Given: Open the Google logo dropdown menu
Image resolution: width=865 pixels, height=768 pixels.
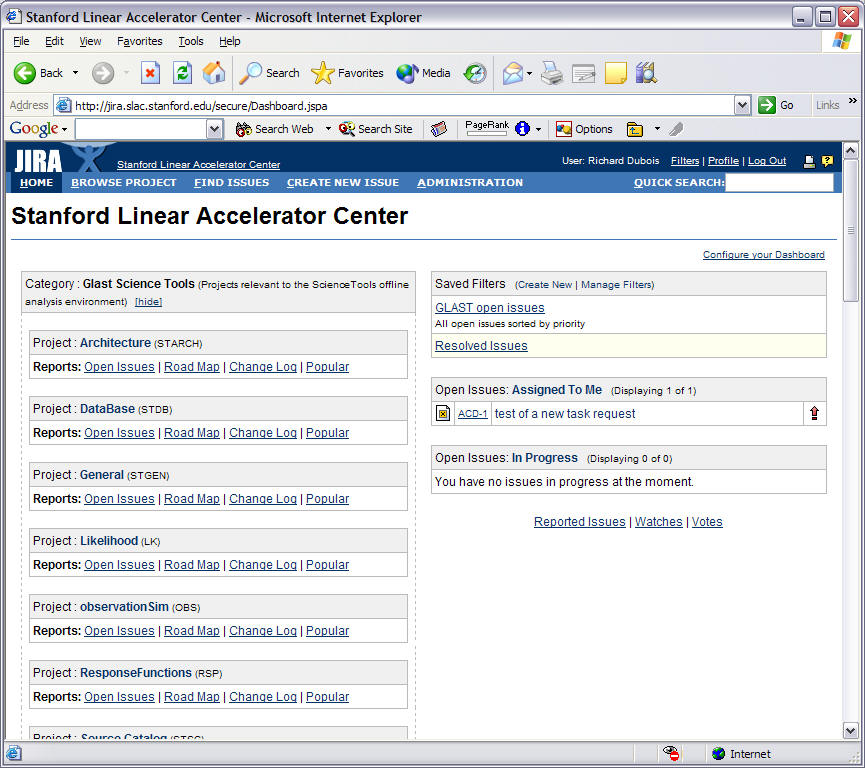Looking at the screenshot, I should point(64,130).
